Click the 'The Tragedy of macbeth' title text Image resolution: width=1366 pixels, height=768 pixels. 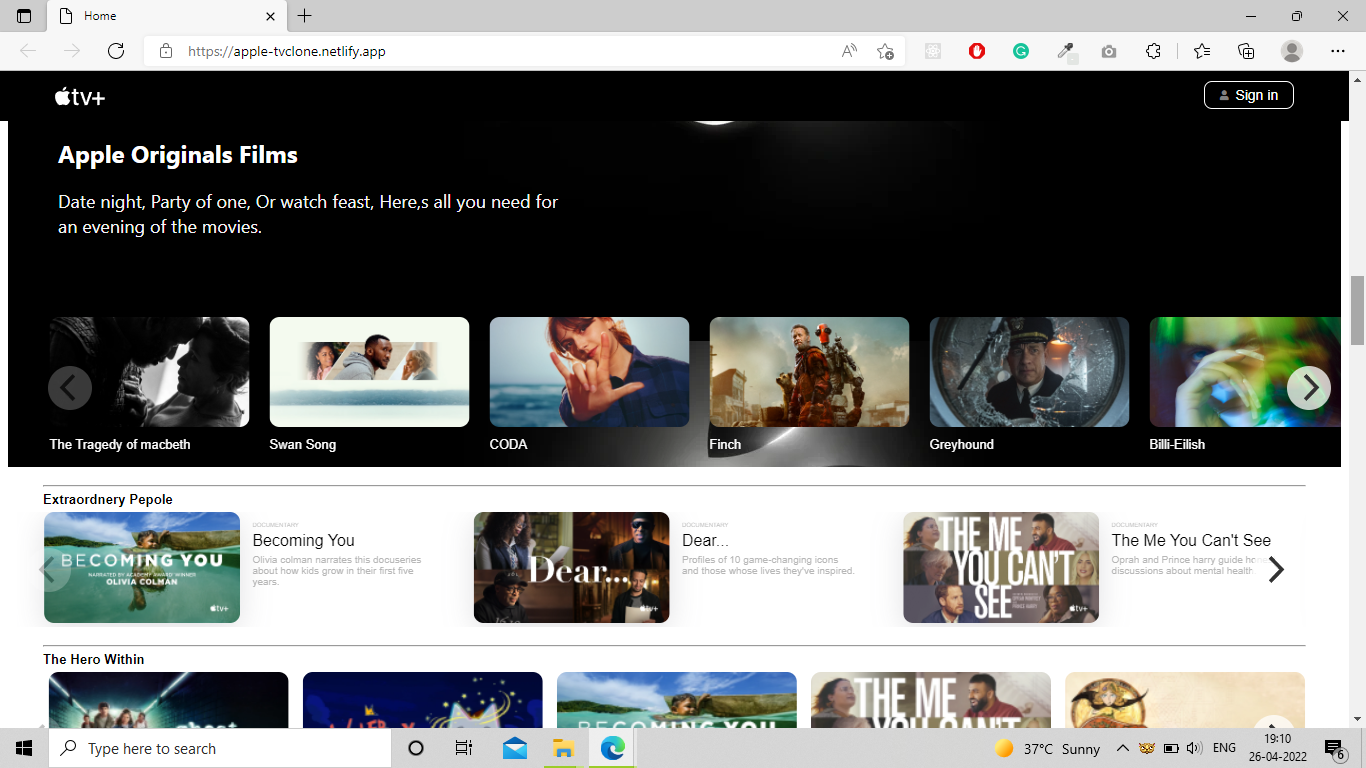click(x=120, y=444)
